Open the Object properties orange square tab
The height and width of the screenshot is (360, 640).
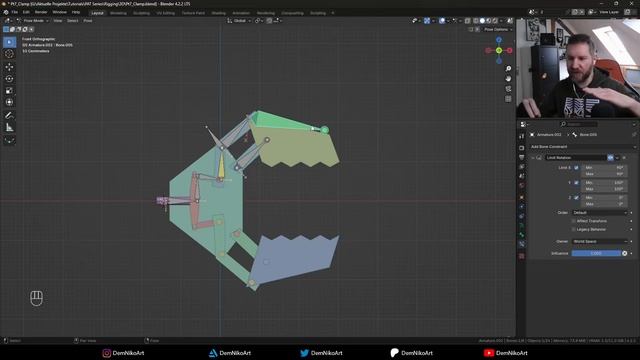(522, 198)
